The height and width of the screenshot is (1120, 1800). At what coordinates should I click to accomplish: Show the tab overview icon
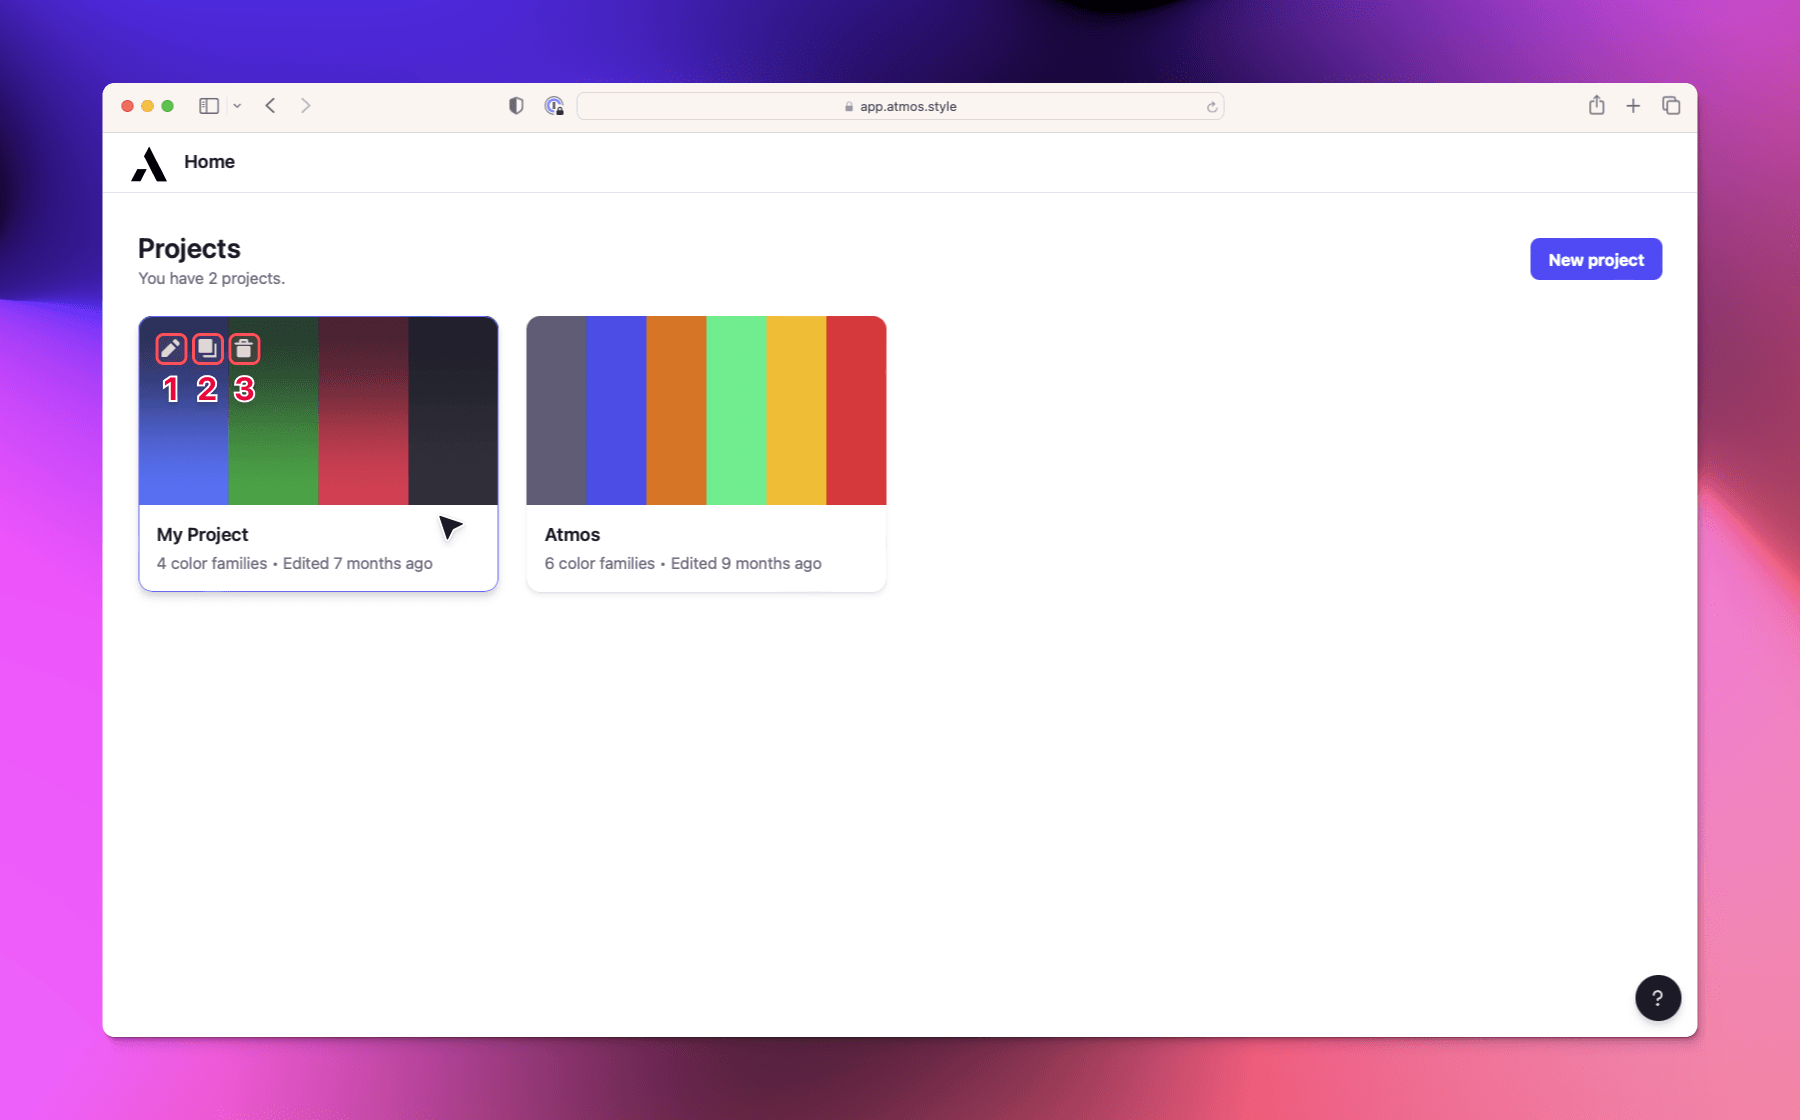pos(1671,106)
